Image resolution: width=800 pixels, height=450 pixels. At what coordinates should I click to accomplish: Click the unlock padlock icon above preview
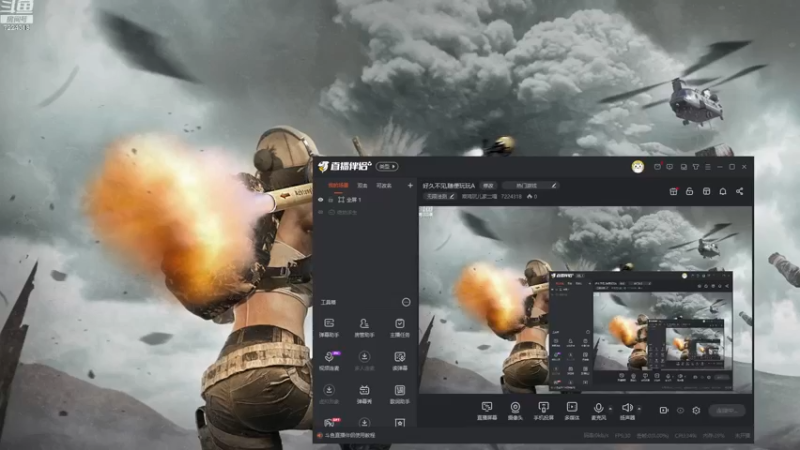pos(689,191)
